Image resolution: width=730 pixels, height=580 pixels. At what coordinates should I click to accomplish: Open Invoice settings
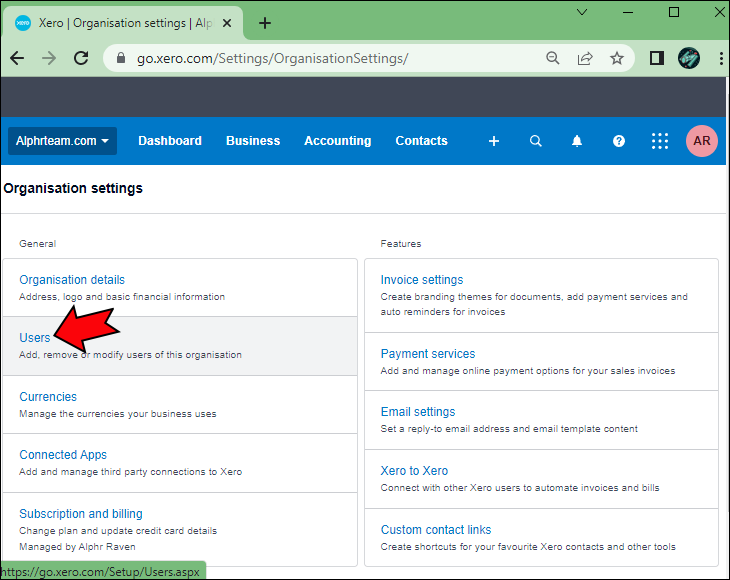[x=422, y=280]
